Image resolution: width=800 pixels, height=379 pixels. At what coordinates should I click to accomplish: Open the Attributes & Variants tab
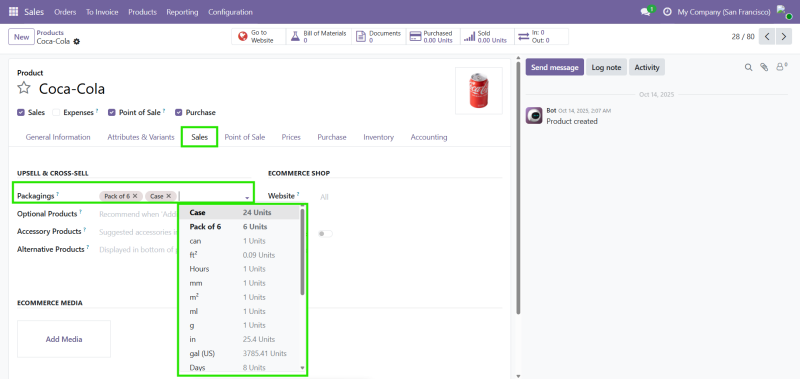pos(141,137)
